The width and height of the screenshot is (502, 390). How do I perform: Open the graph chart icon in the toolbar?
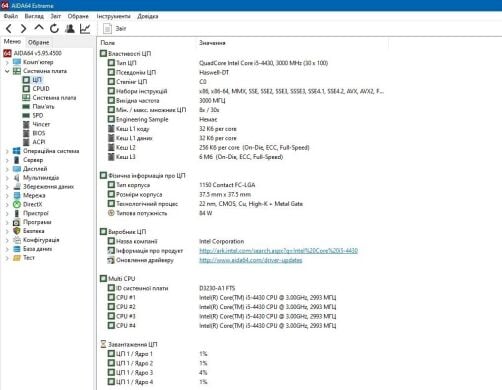click(85, 29)
